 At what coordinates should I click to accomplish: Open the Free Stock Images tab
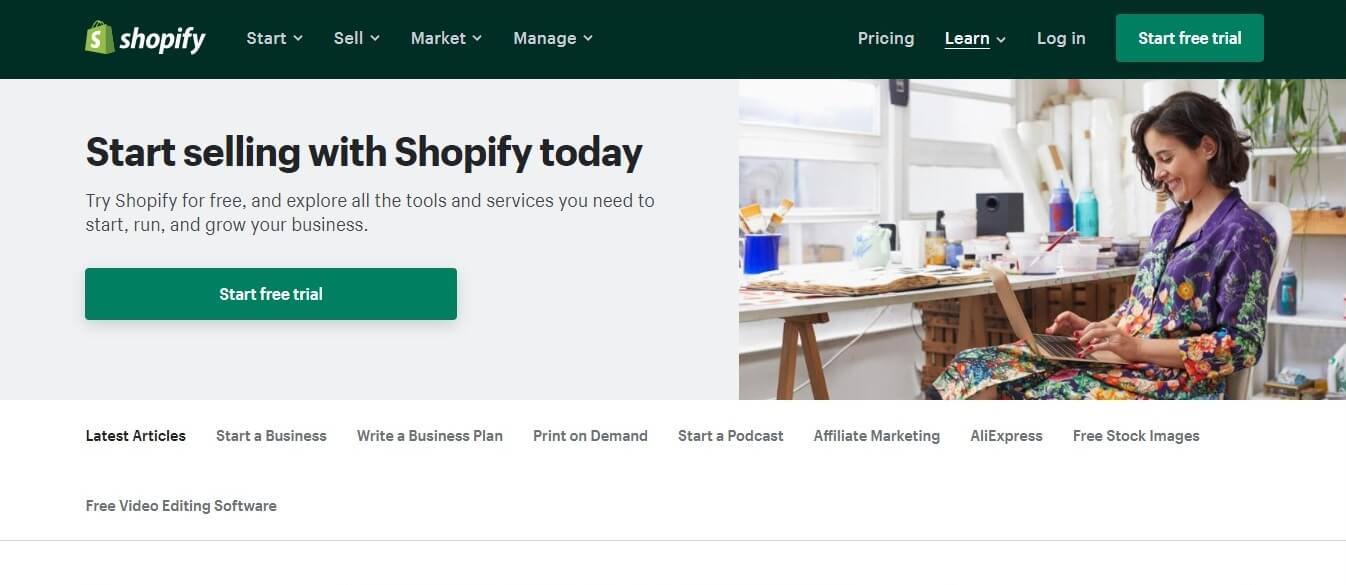click(1136, 436)
